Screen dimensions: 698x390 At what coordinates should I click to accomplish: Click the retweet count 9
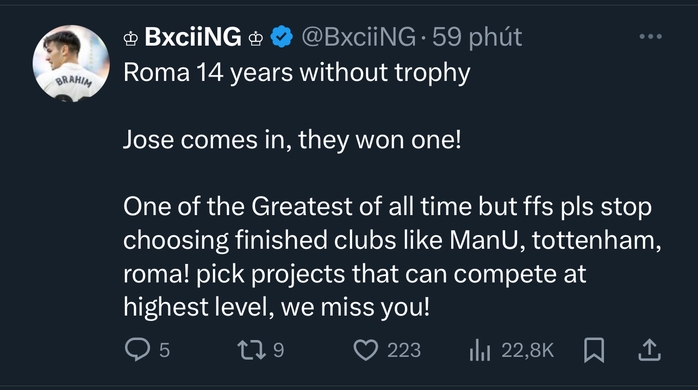point(278,350)
